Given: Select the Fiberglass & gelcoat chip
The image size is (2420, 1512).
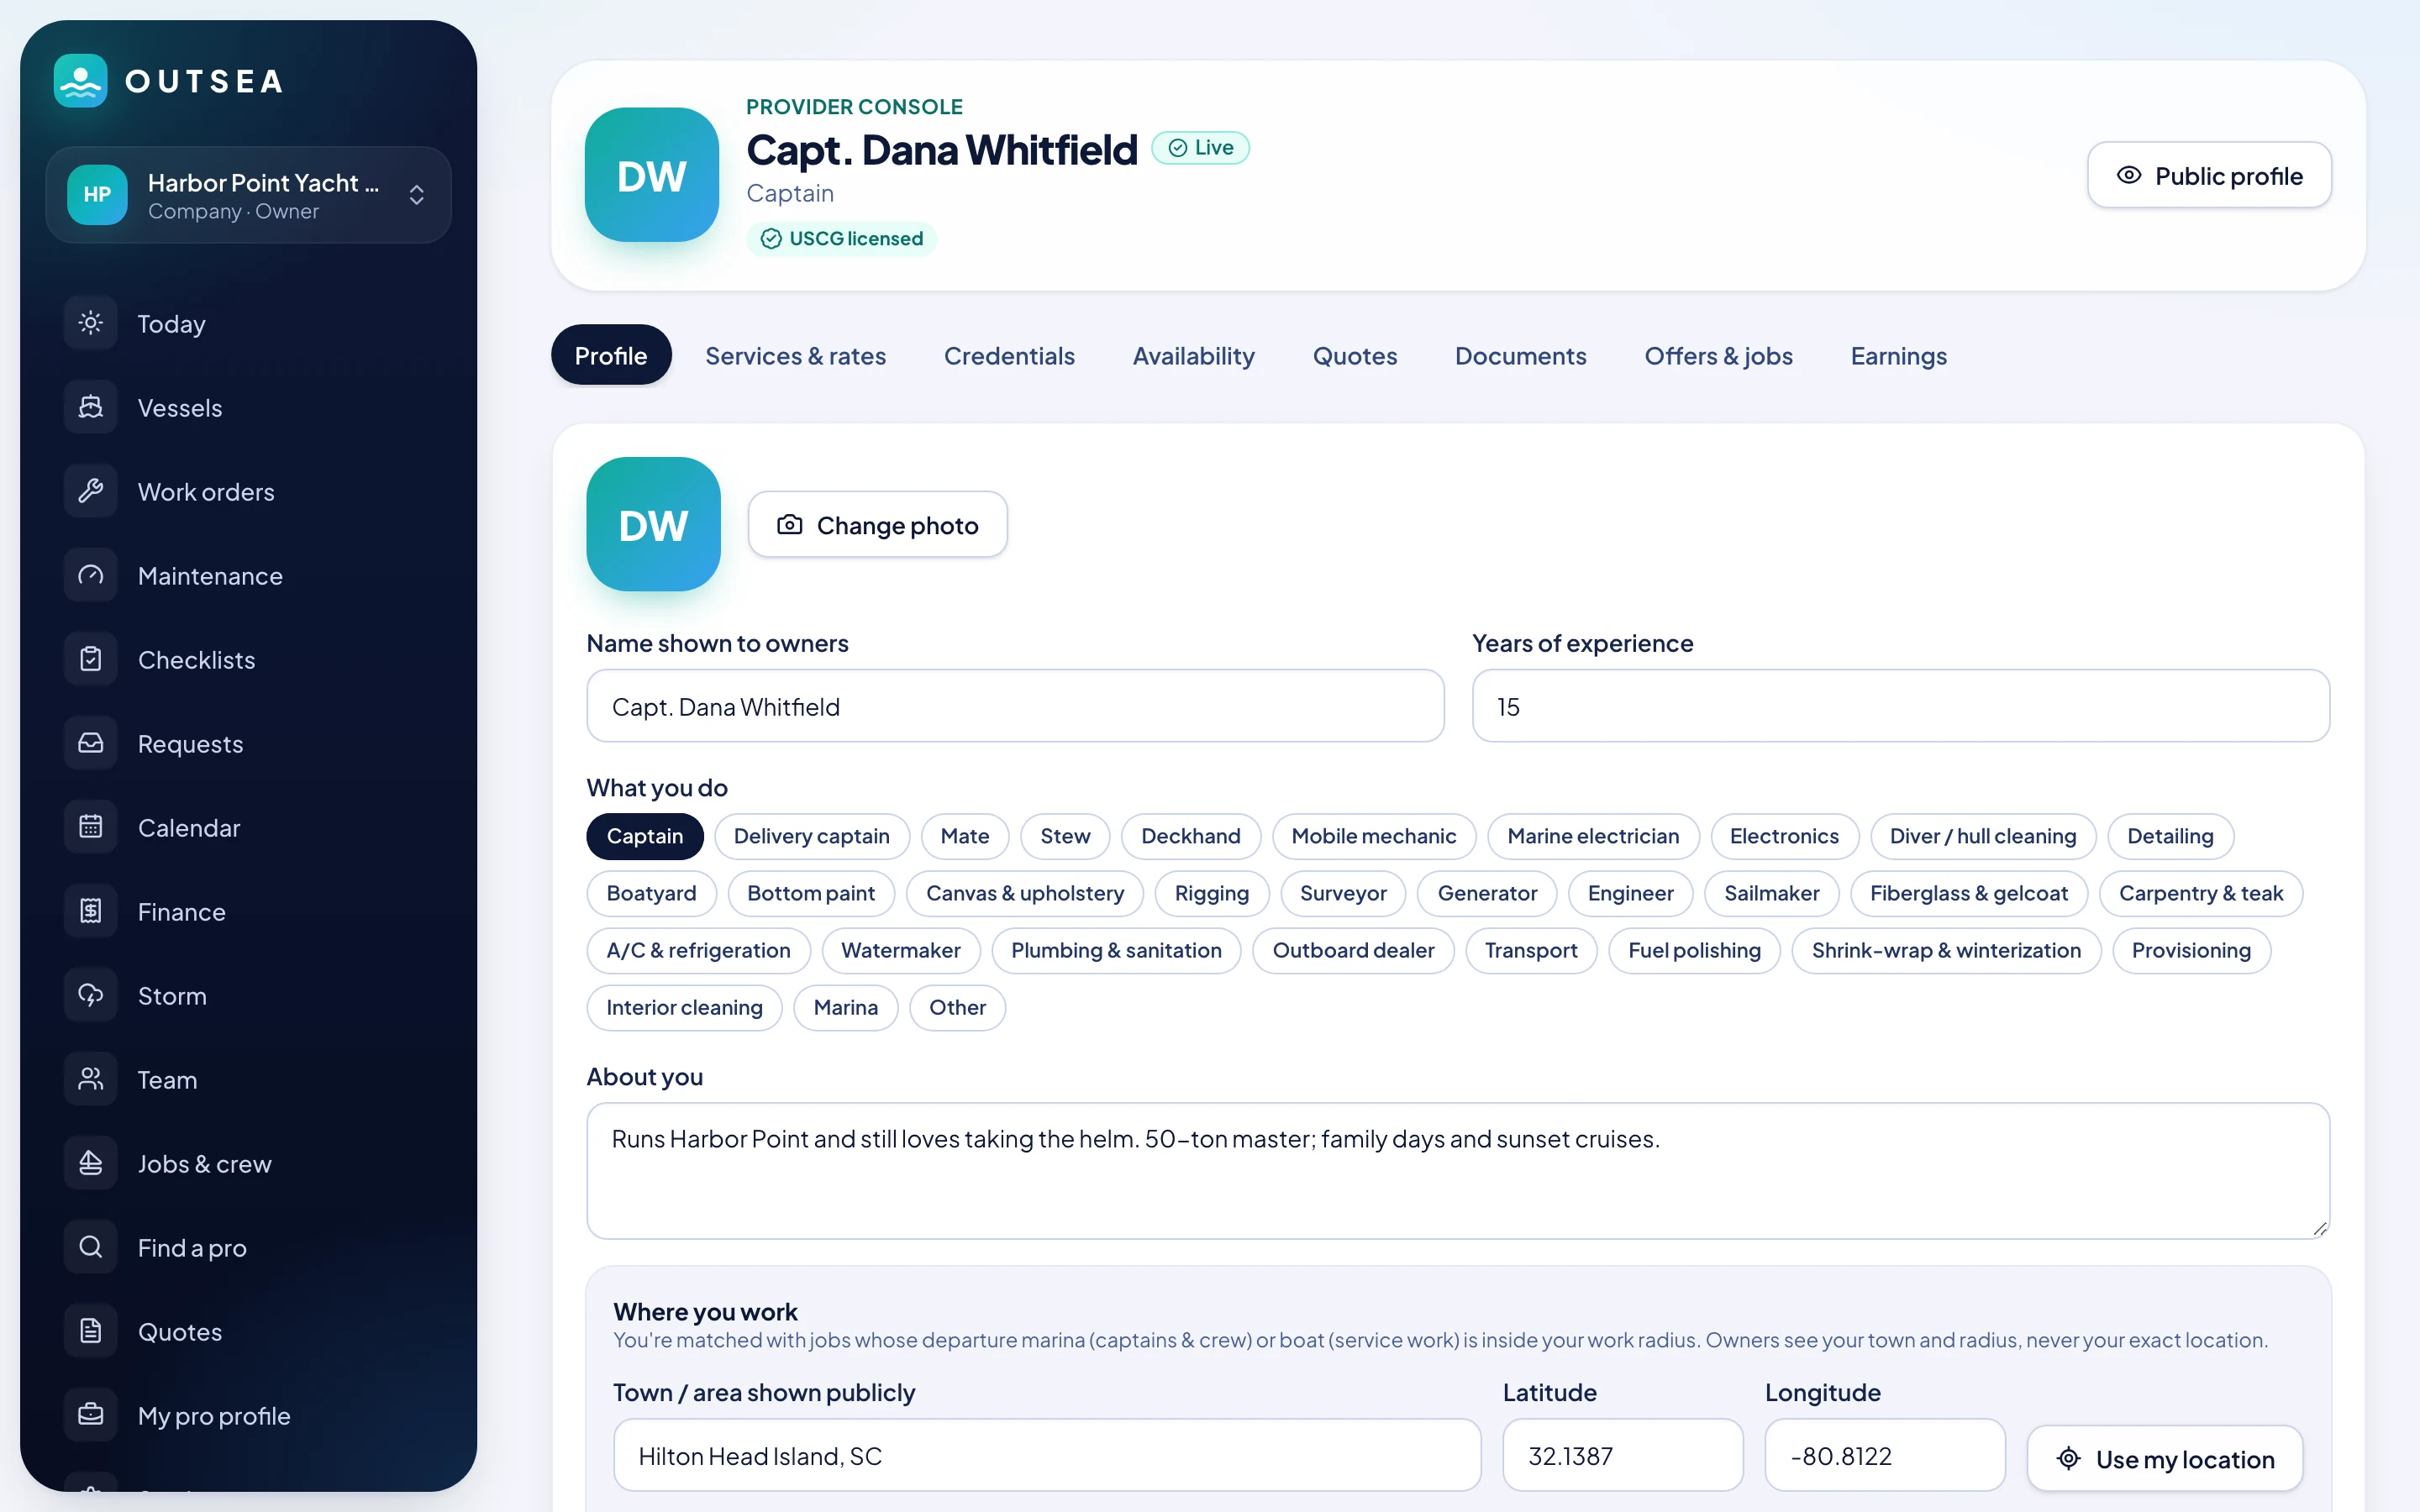Looking at the screenshot, I should [x=1968, y=893].
